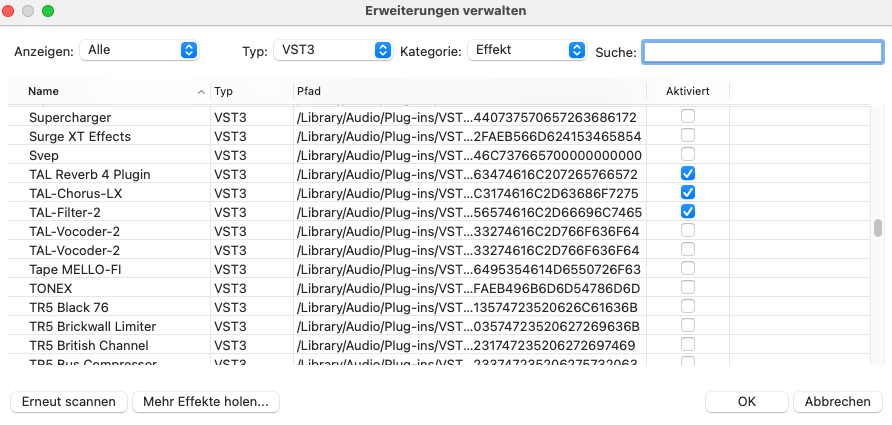The image size is (892, 425).
Task: Click the Erneut scannen button
Action: pyautogui.click(x=68, y=402)
